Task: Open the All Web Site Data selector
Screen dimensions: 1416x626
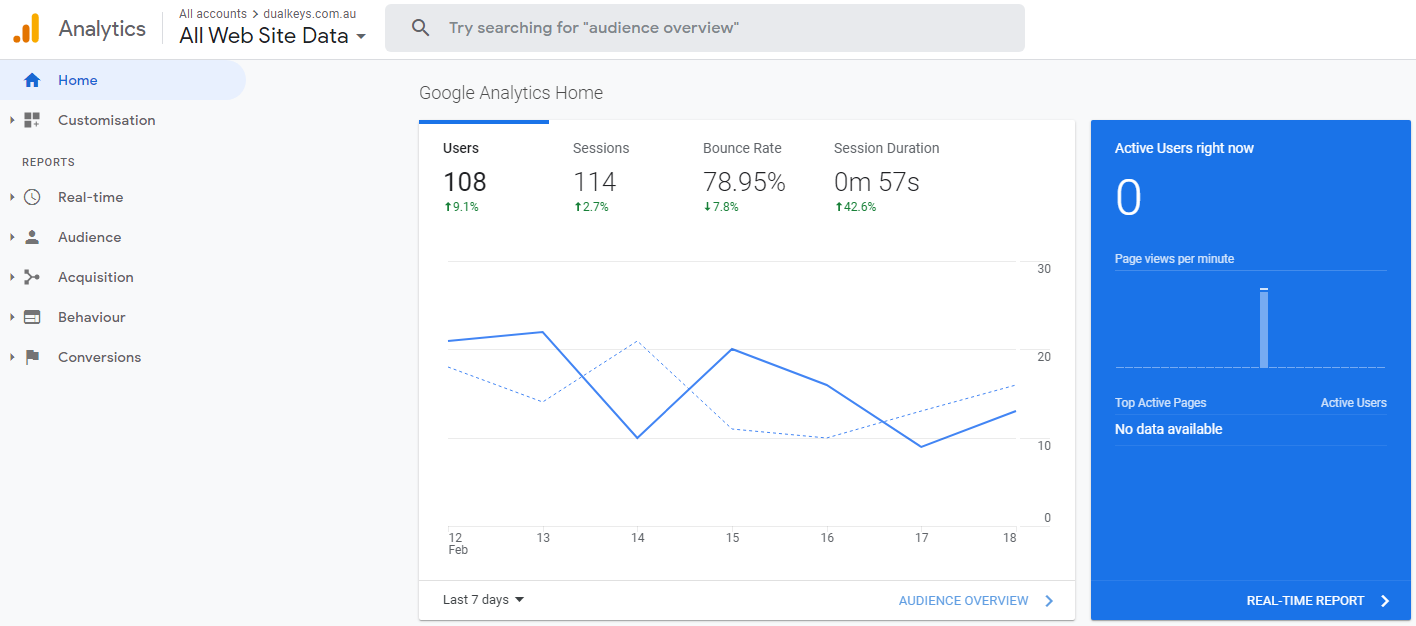Action: [x=272, y=36]
